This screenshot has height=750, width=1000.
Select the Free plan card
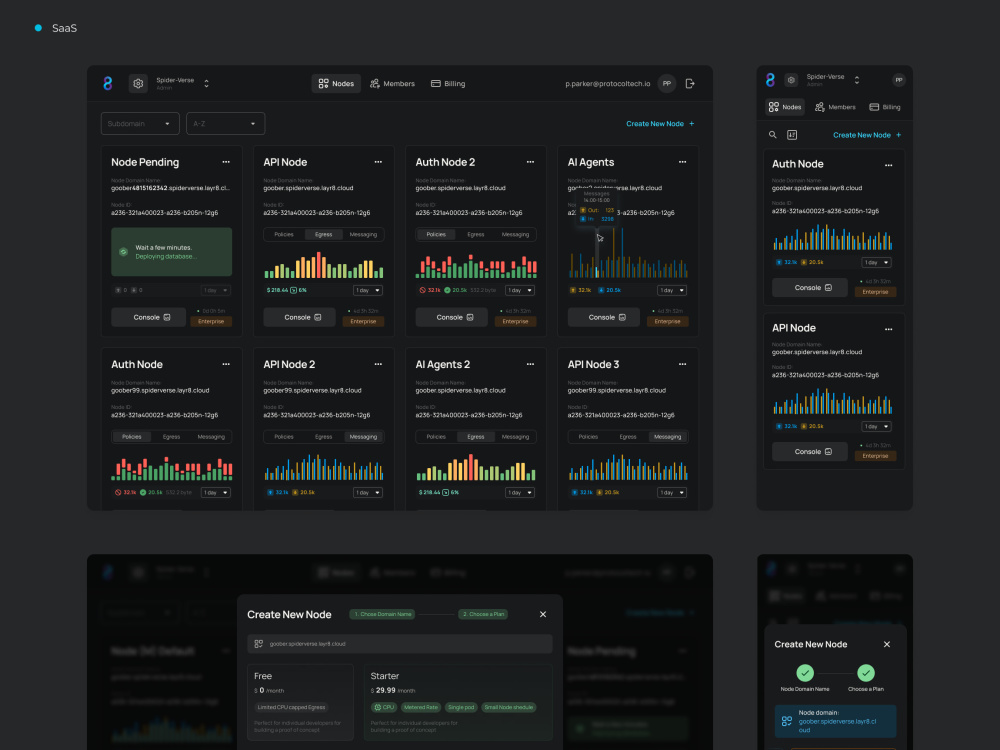pos(300,702)
